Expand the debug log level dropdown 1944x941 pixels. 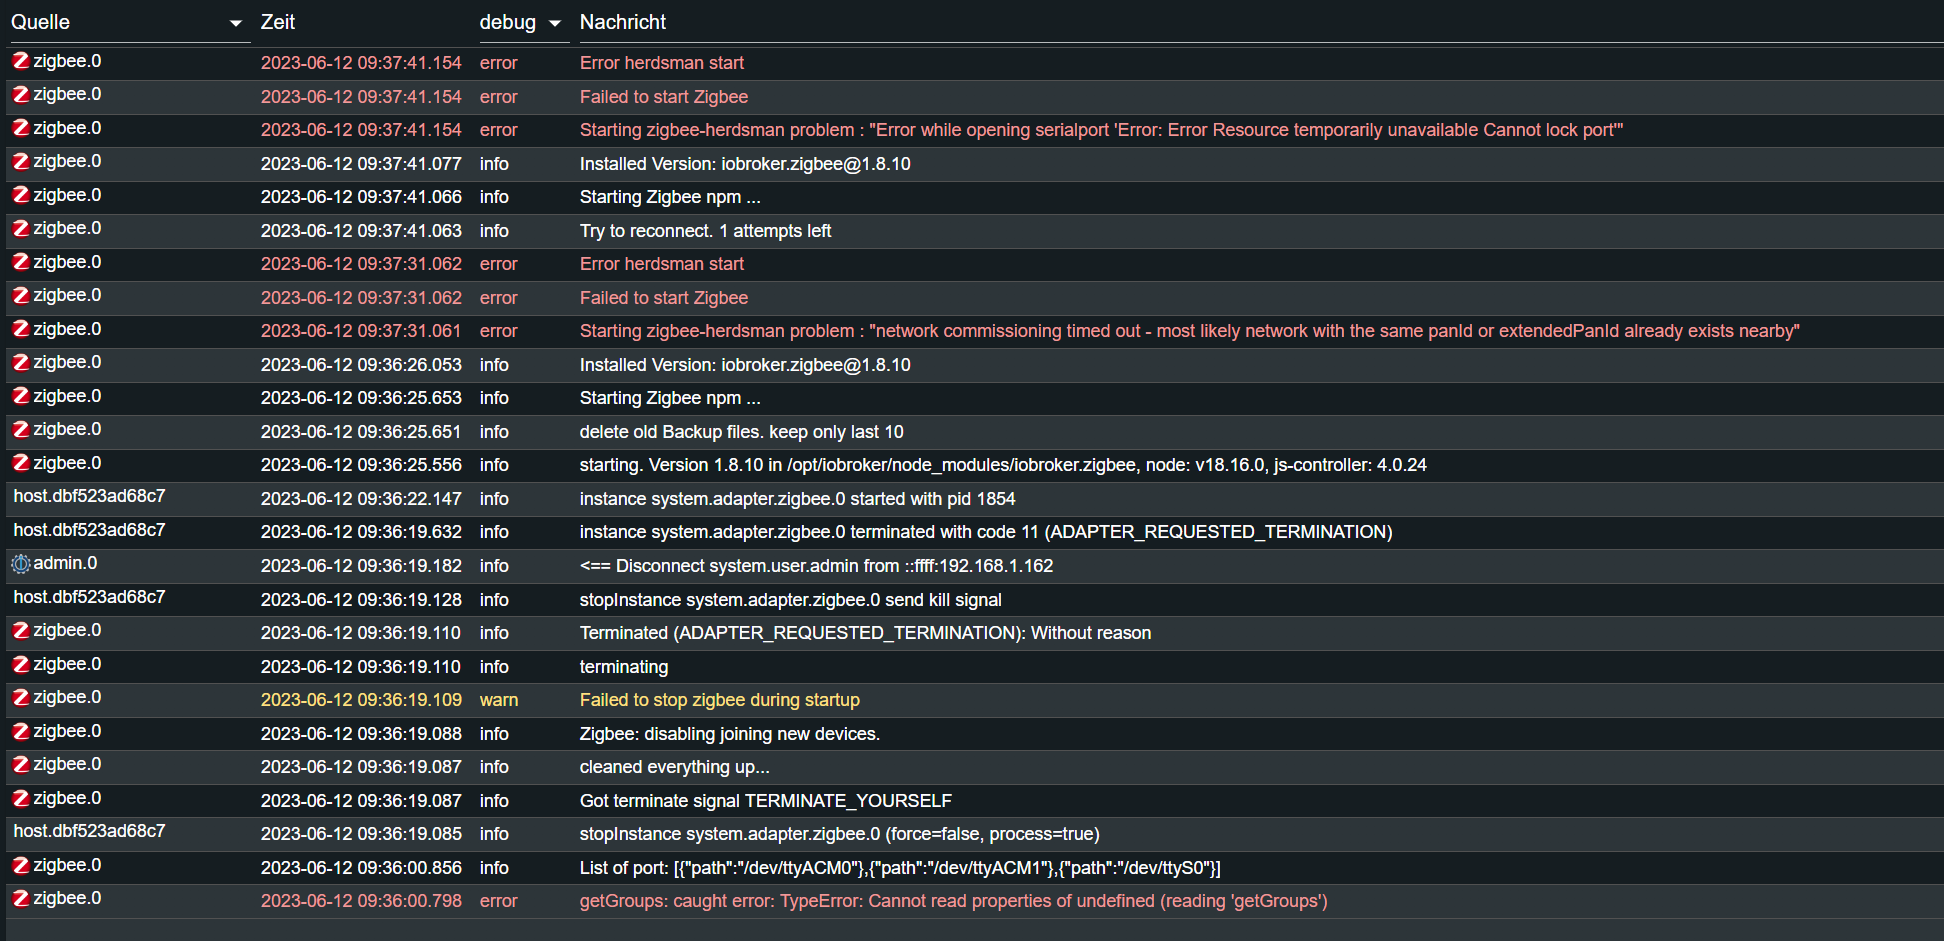555,23
